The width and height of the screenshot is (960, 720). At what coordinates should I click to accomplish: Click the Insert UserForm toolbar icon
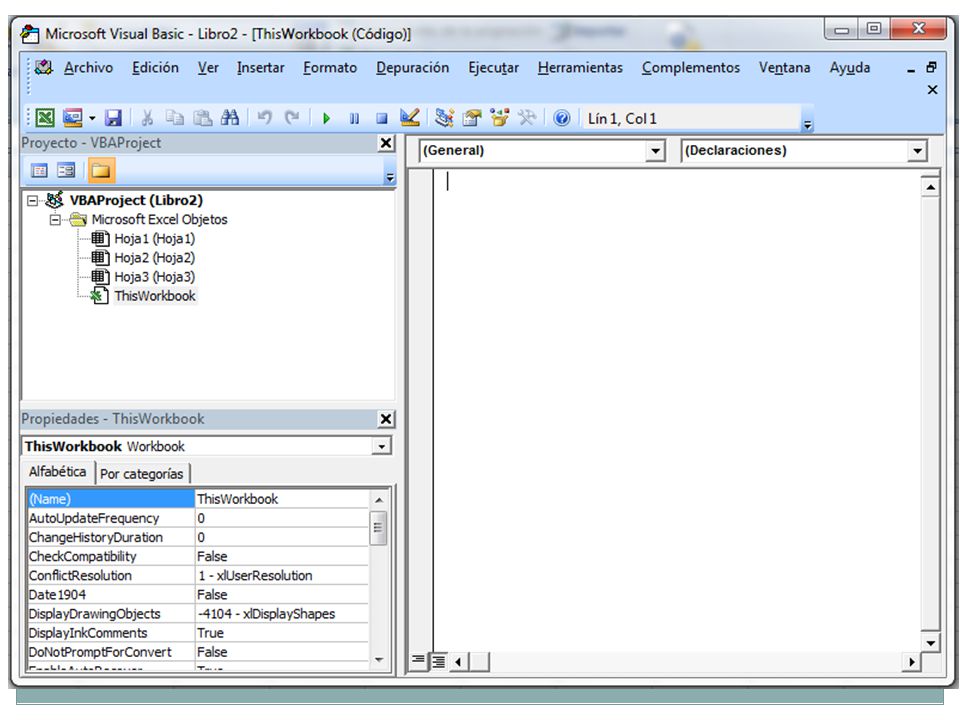[x=72, y=118]
